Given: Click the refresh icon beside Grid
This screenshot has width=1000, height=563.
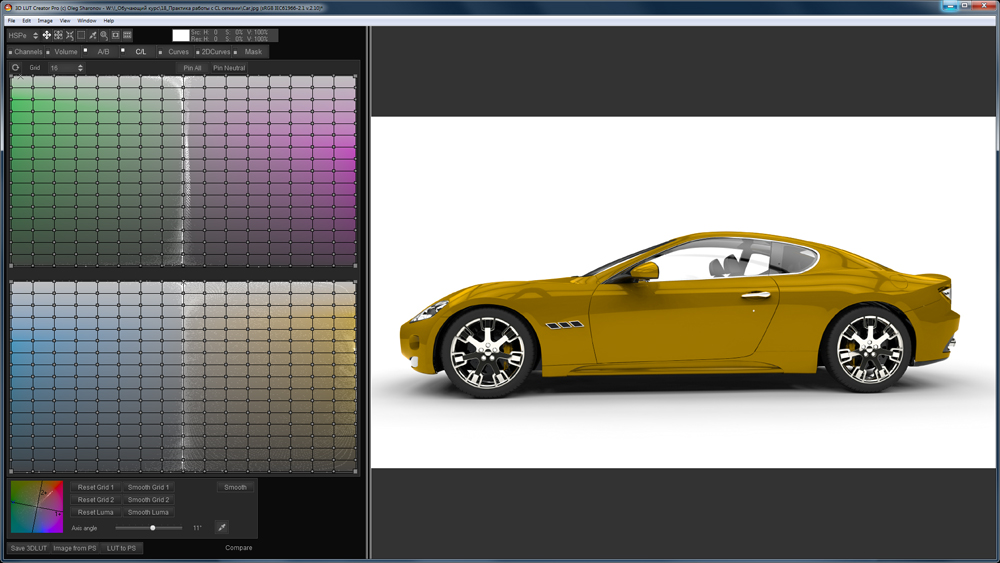Looking at the screenshot, I should click(x=15, y=68).
